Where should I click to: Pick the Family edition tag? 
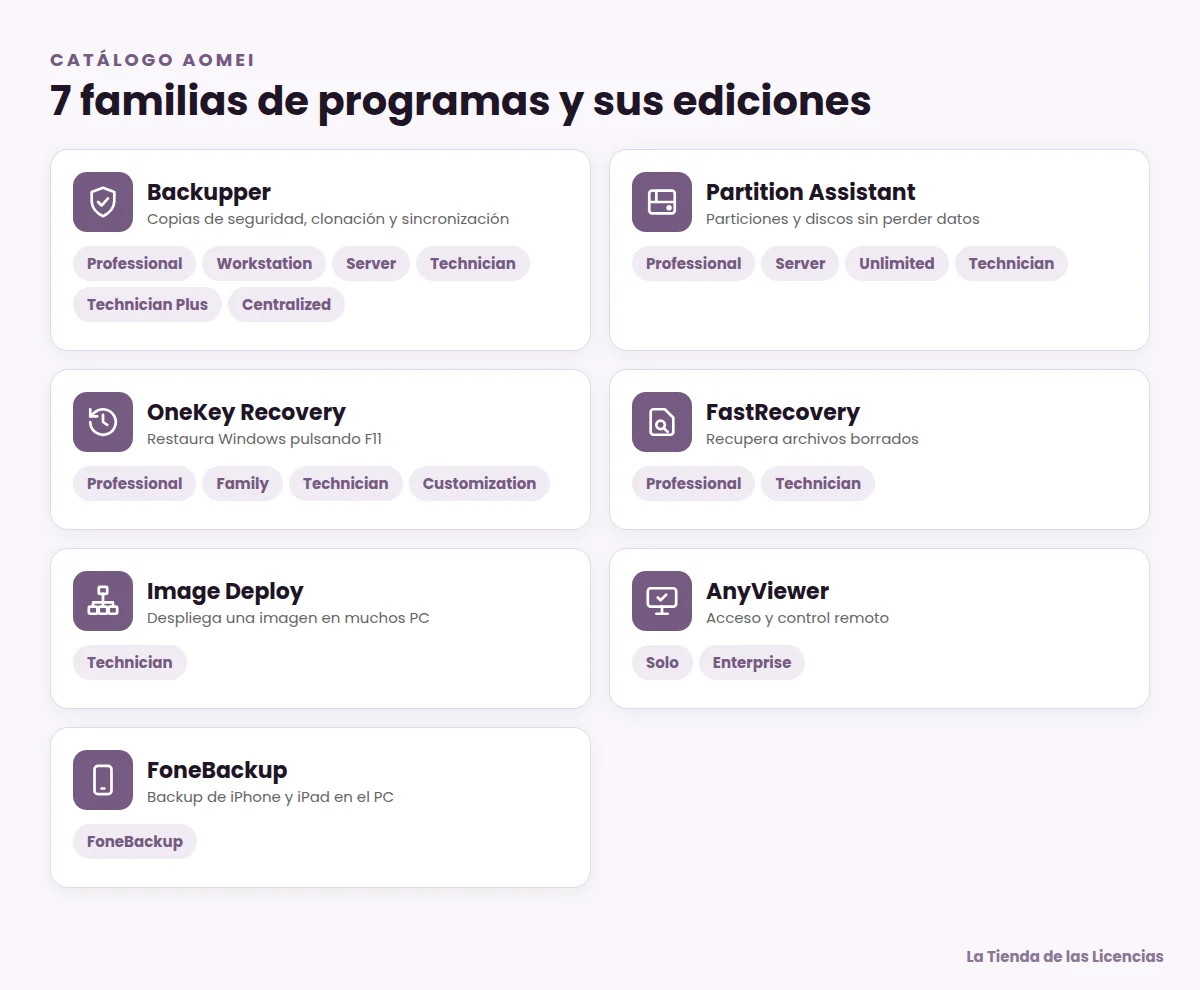point(242,484)
